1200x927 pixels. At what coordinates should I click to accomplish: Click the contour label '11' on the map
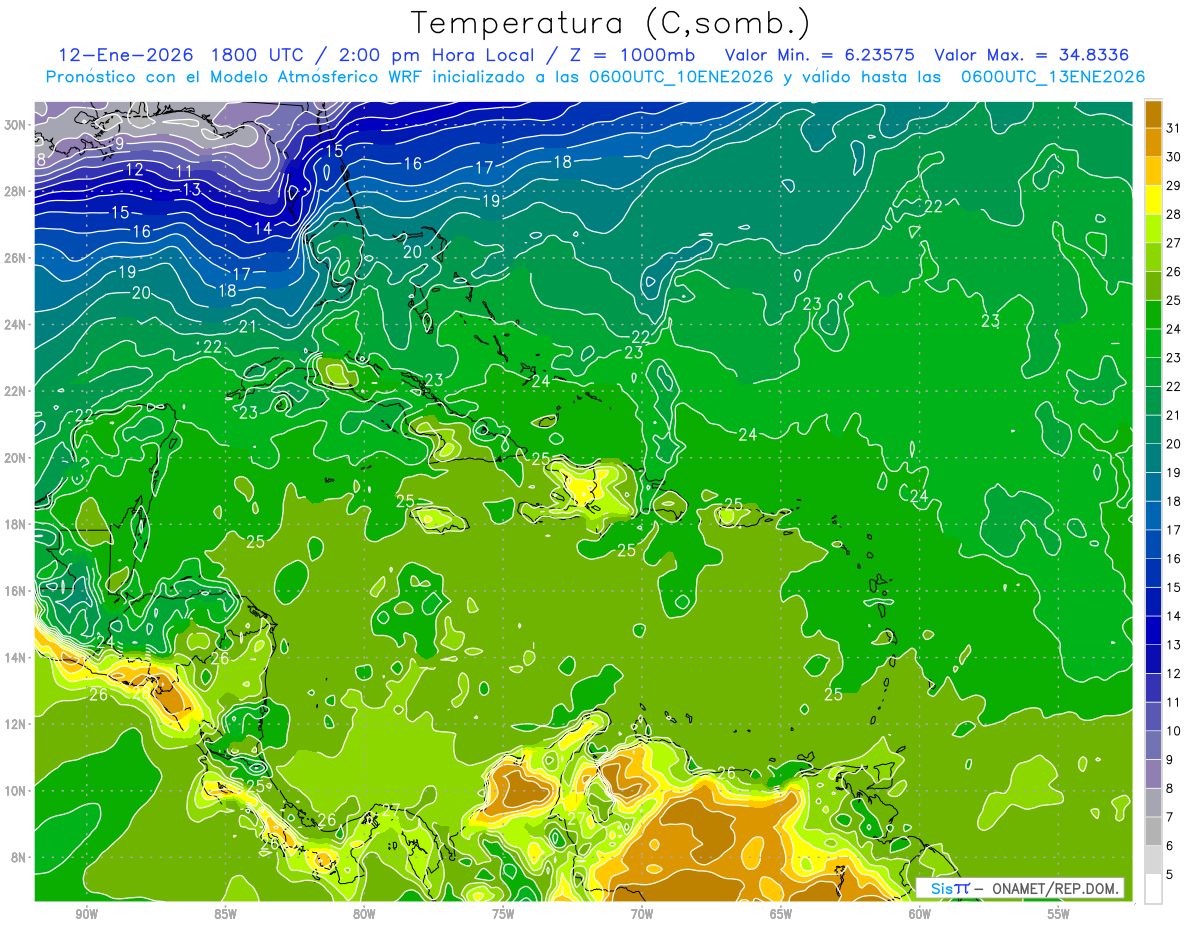(x=183, y=171)
